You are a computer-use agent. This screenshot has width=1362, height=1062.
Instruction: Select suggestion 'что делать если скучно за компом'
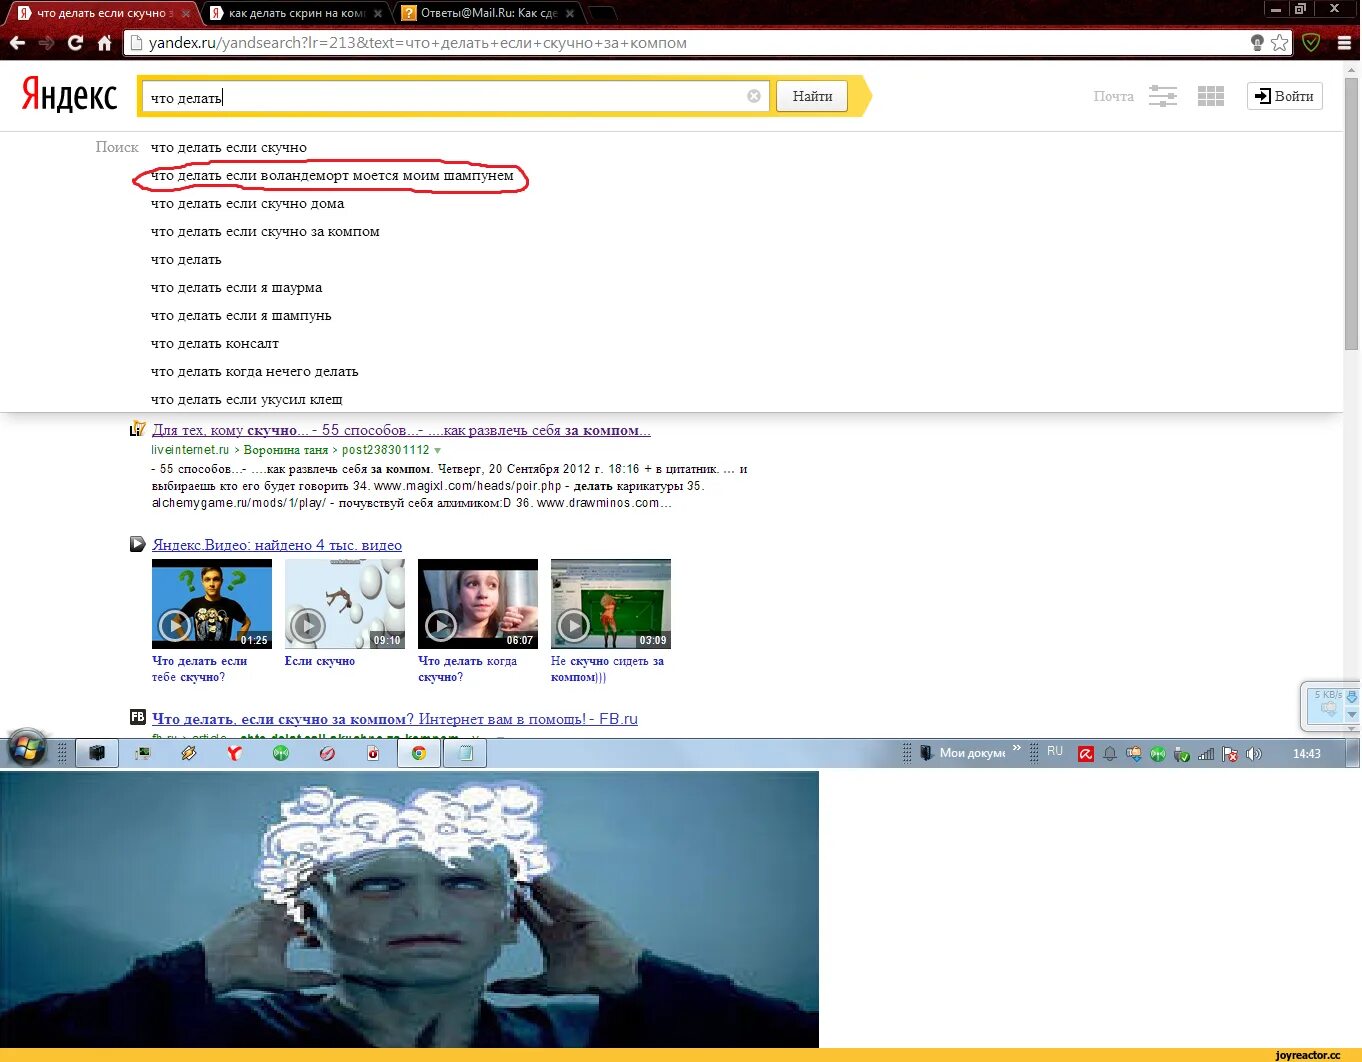tap(265, 231)
